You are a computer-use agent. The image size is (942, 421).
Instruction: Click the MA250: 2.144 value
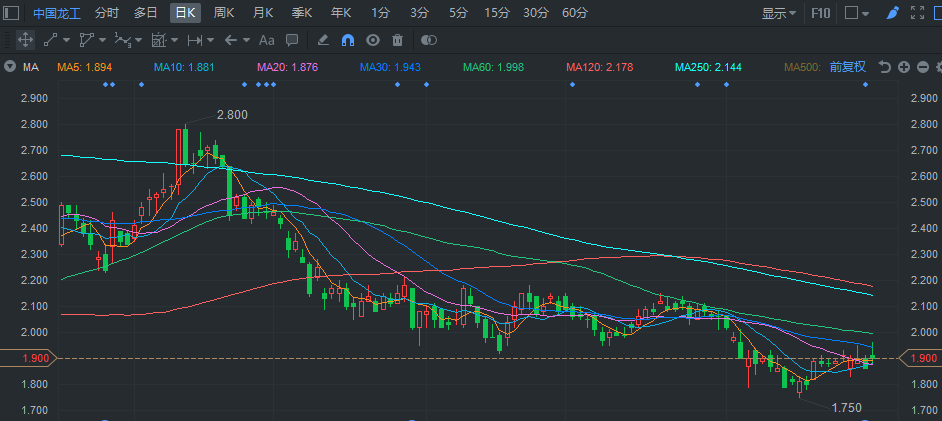coord(708,67)
